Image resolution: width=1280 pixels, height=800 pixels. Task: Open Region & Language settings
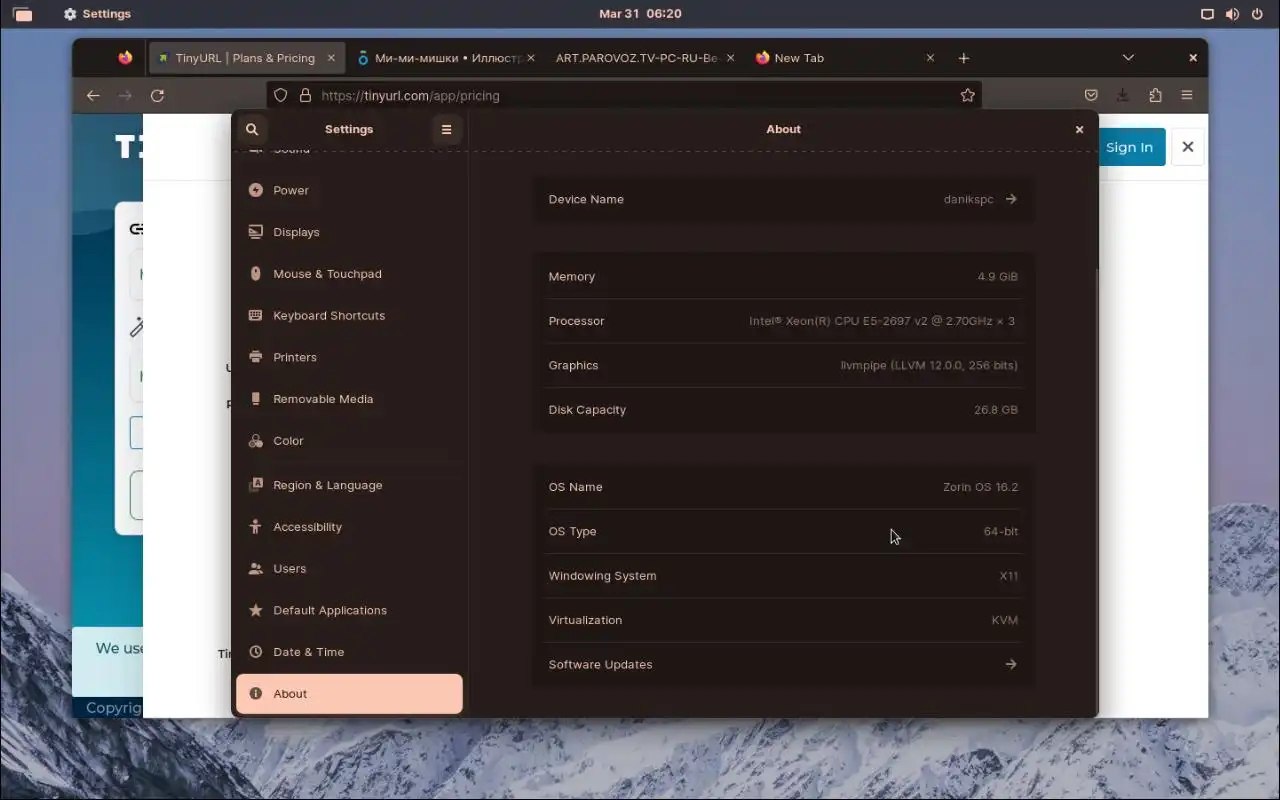(x=349, y=485)
